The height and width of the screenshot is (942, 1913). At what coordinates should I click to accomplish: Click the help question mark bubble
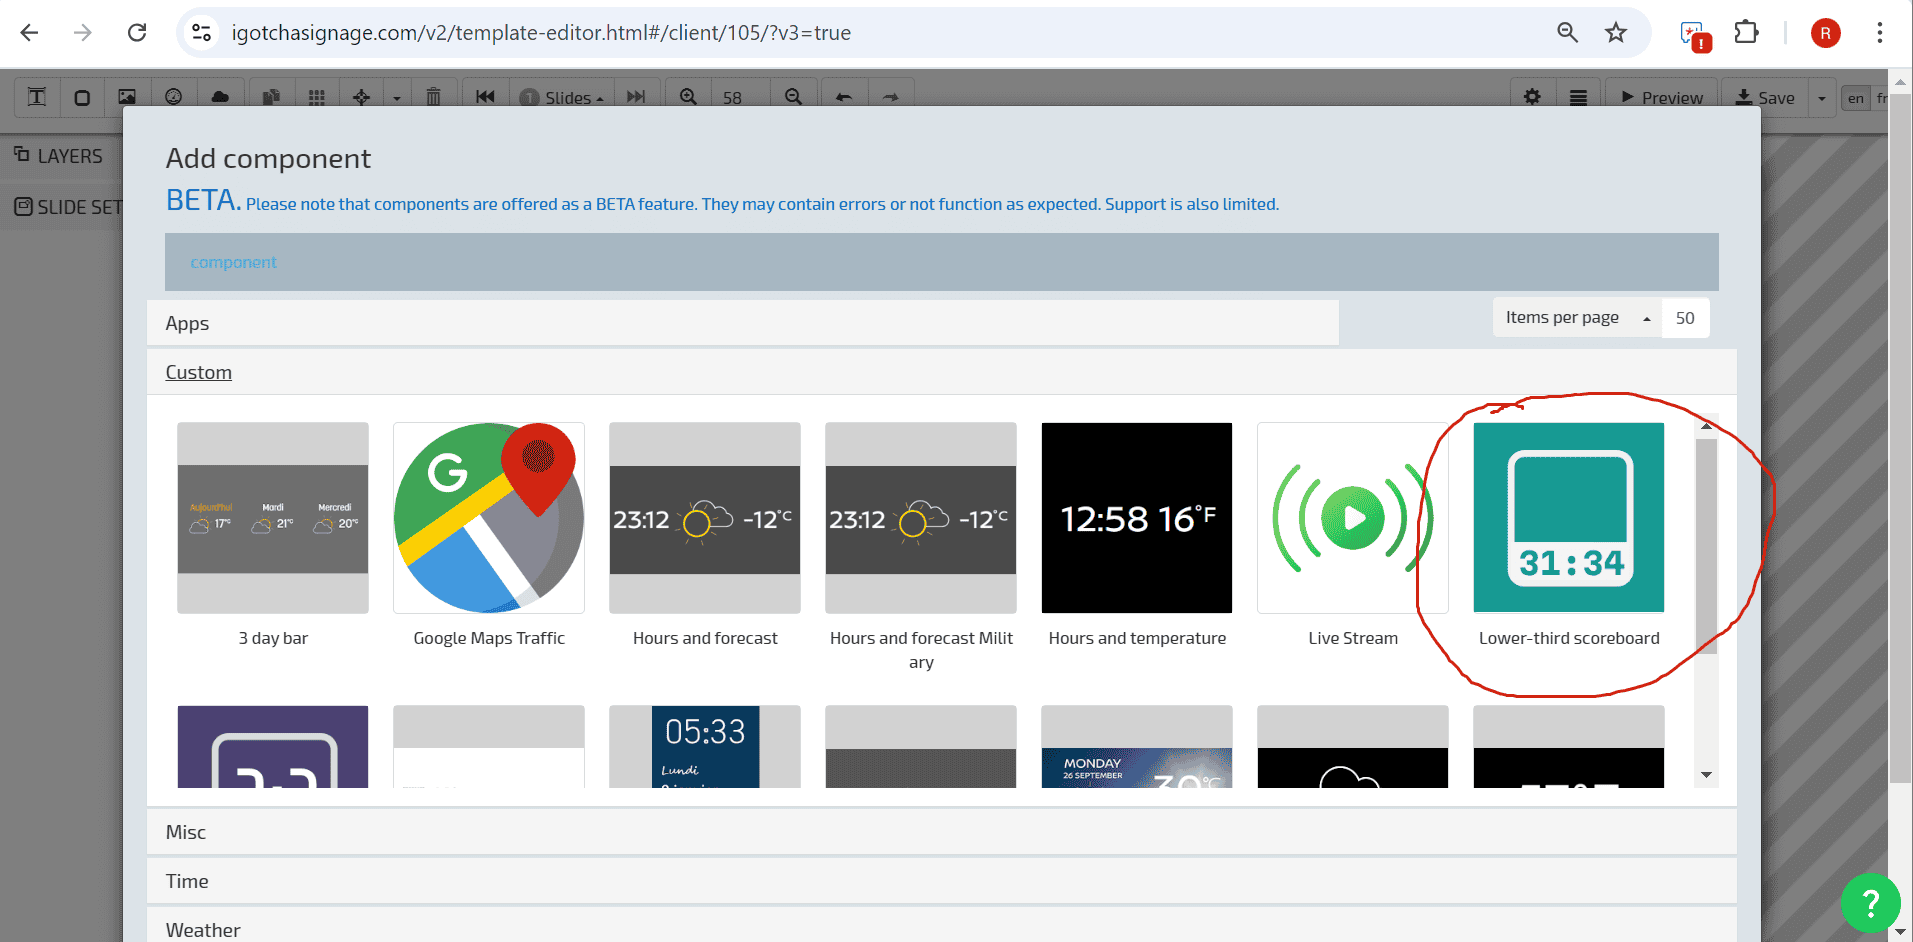pyautogui.click(x=1869, y=902)
